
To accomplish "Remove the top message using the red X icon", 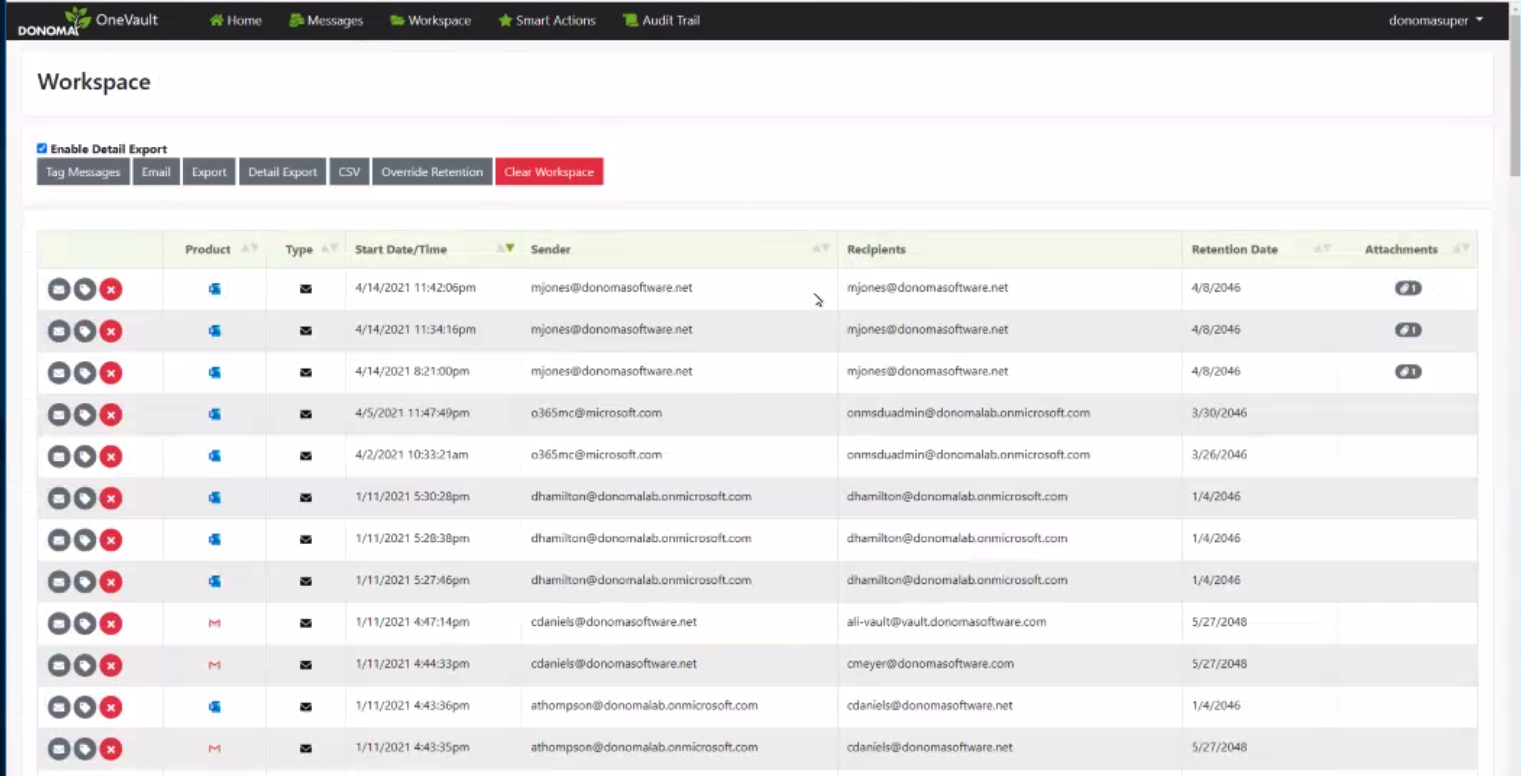I will click(111, 289).
